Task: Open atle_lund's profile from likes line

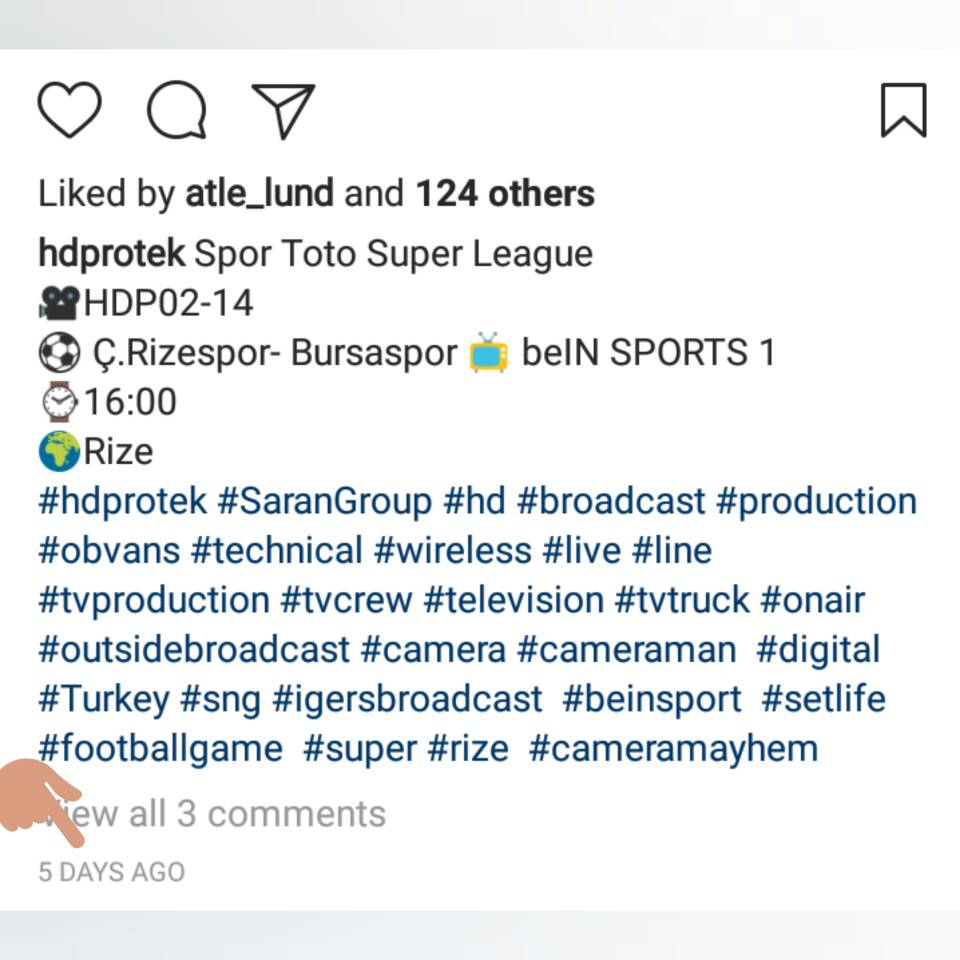Action: [x=259, y=194]
